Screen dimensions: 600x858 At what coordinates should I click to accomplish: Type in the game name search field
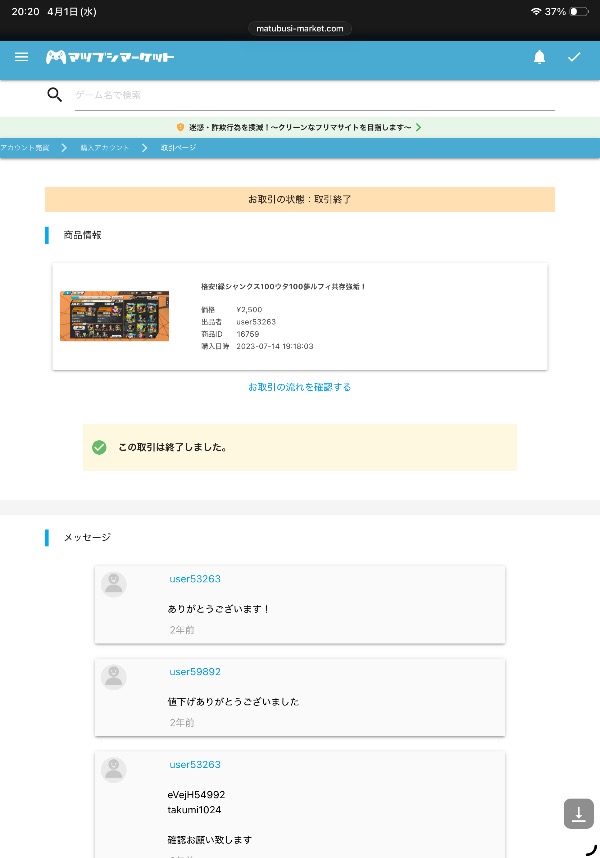coord(314,95)
